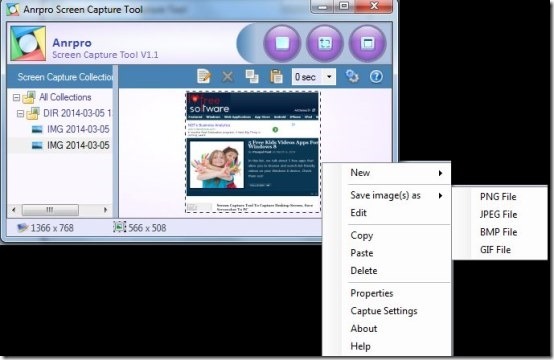Click the copy toolbar icon

(252, 76)
